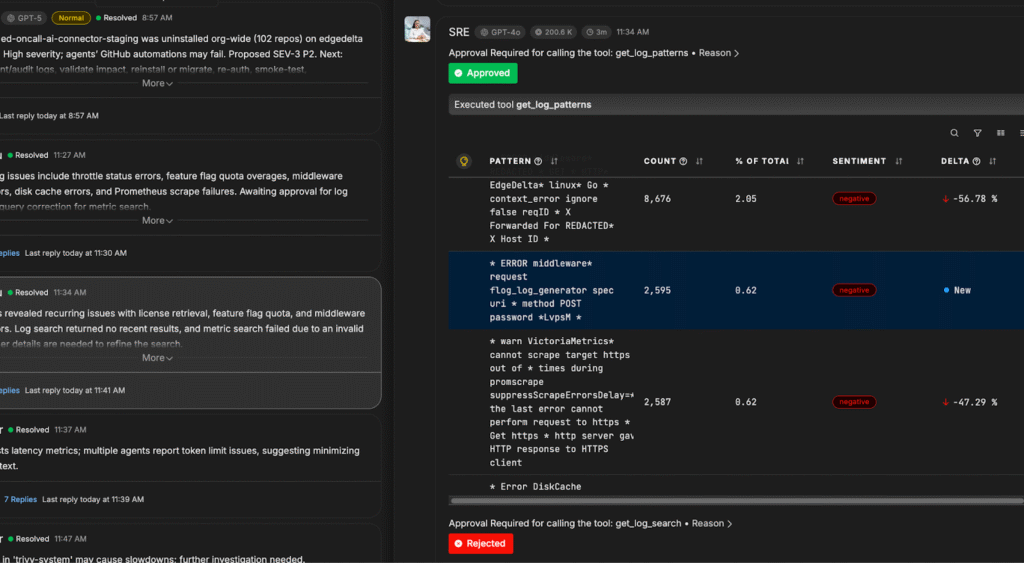Click the SRE agent avatar picture
The height and width of the screenshot is (563, 1024).
tap(417, 30)
